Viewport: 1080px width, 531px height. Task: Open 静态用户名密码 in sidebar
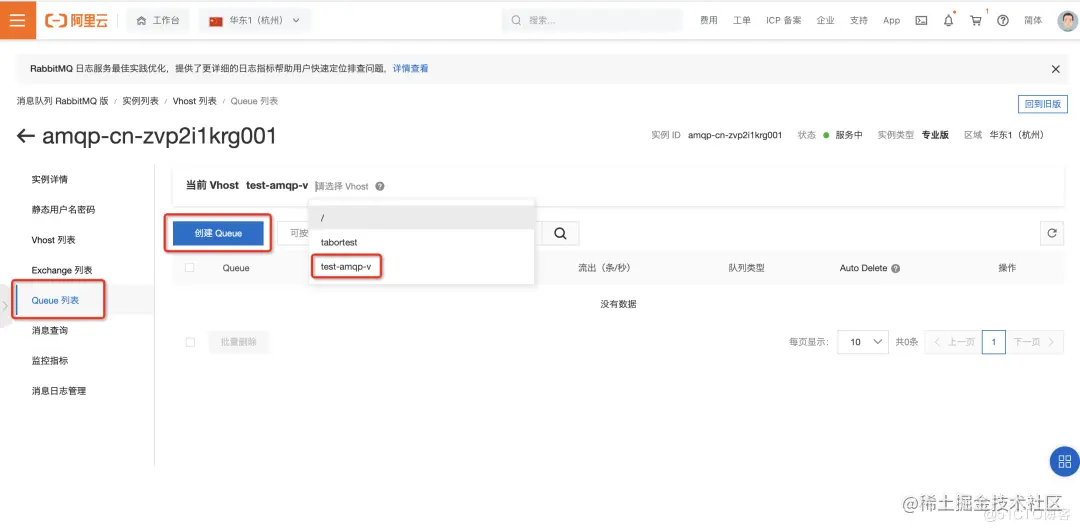(x=63, y=210)
